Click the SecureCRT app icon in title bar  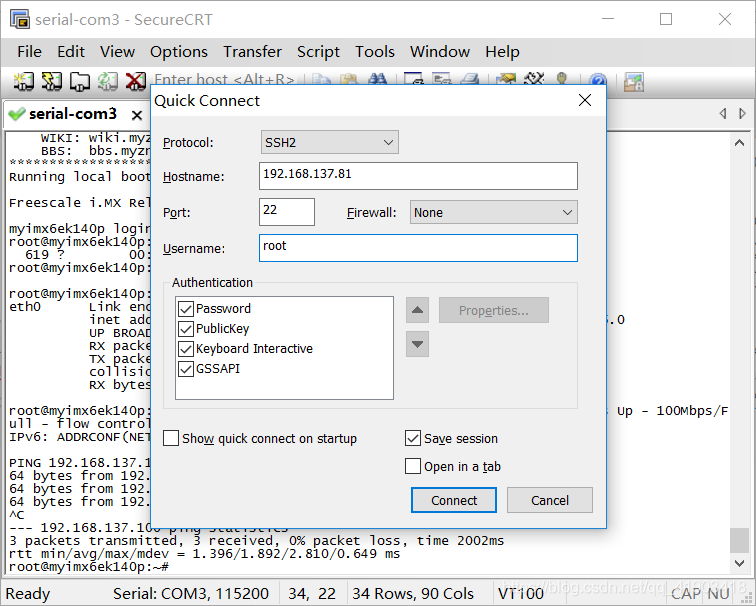coord(20,19)
